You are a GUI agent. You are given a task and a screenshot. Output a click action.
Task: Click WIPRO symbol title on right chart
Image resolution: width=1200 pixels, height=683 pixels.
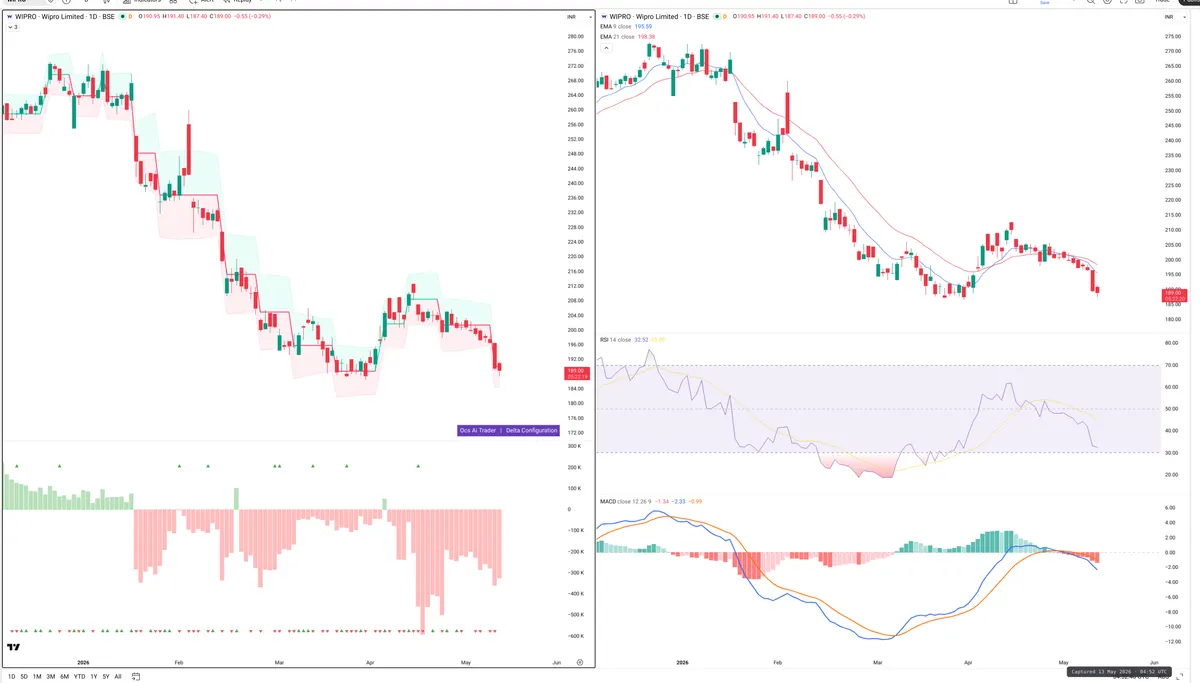click(660, 17)
